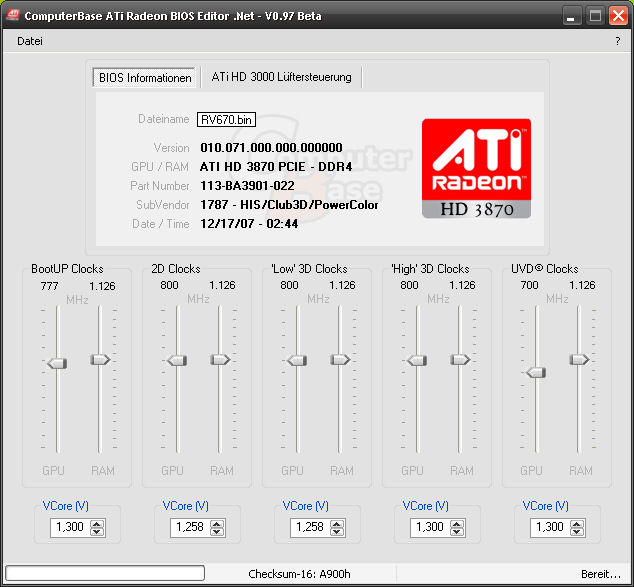This screenshot has height=587, width=634.
Task: Click 2D Clocks RAM slider handle
Action: [220, 359]
